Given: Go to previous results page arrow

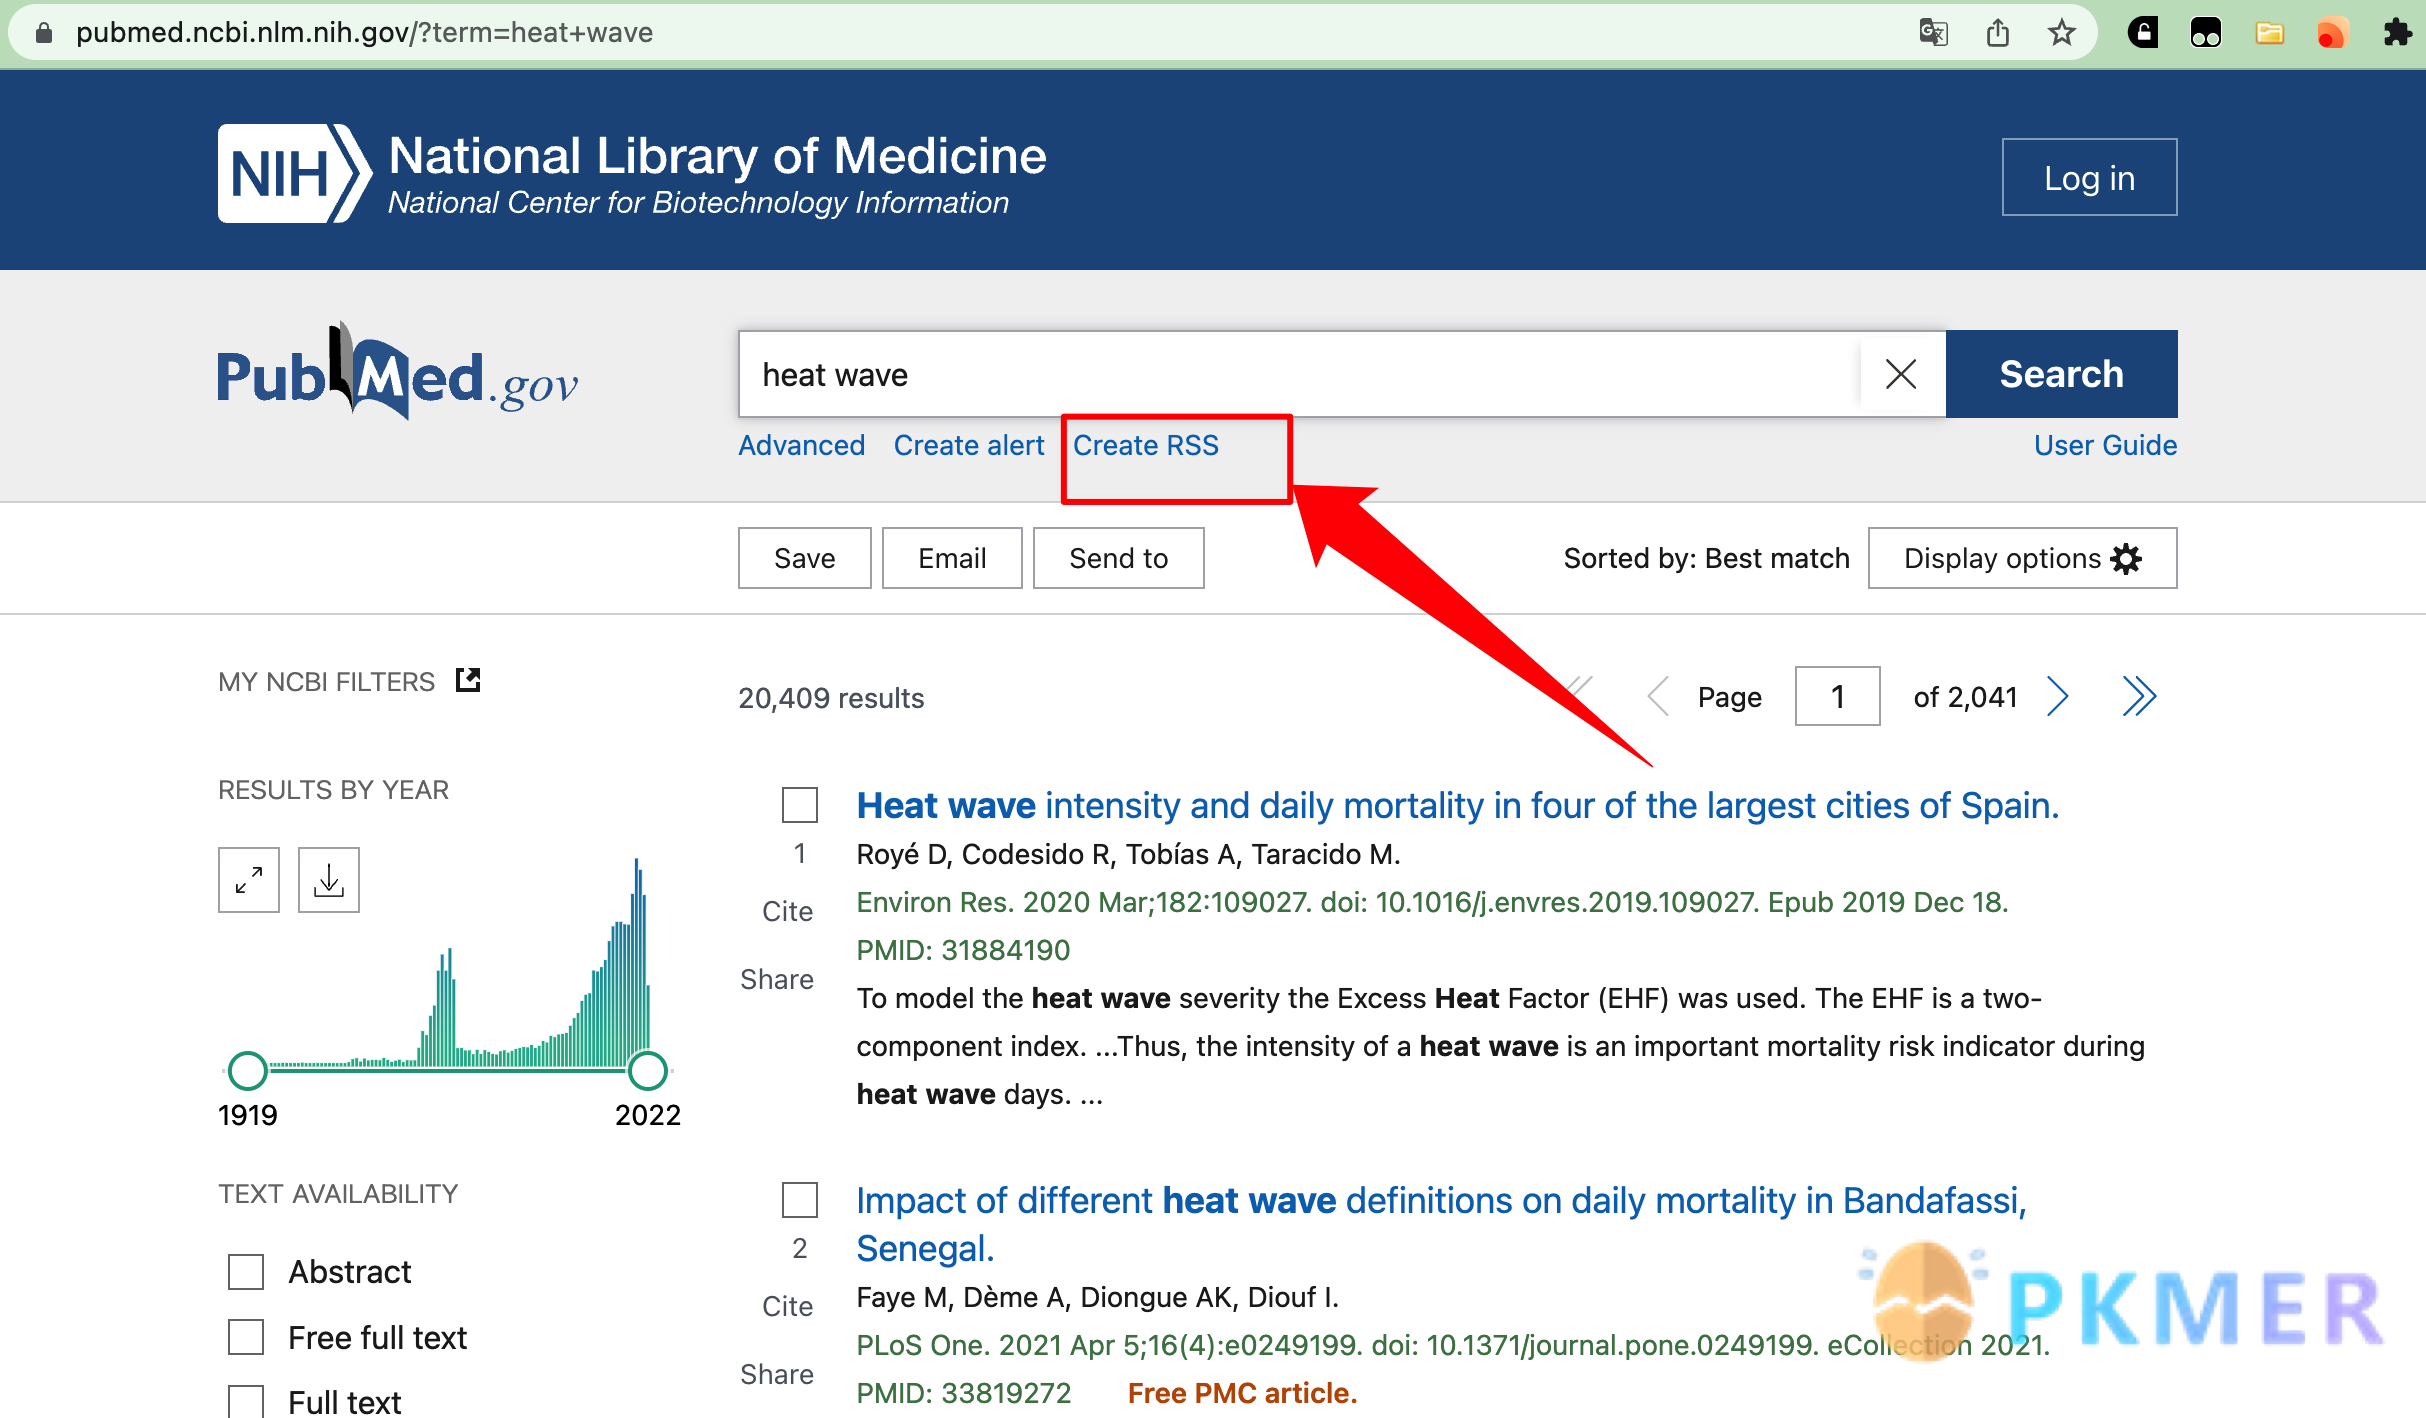Looking at the screenshot, I should point(1658,696).
